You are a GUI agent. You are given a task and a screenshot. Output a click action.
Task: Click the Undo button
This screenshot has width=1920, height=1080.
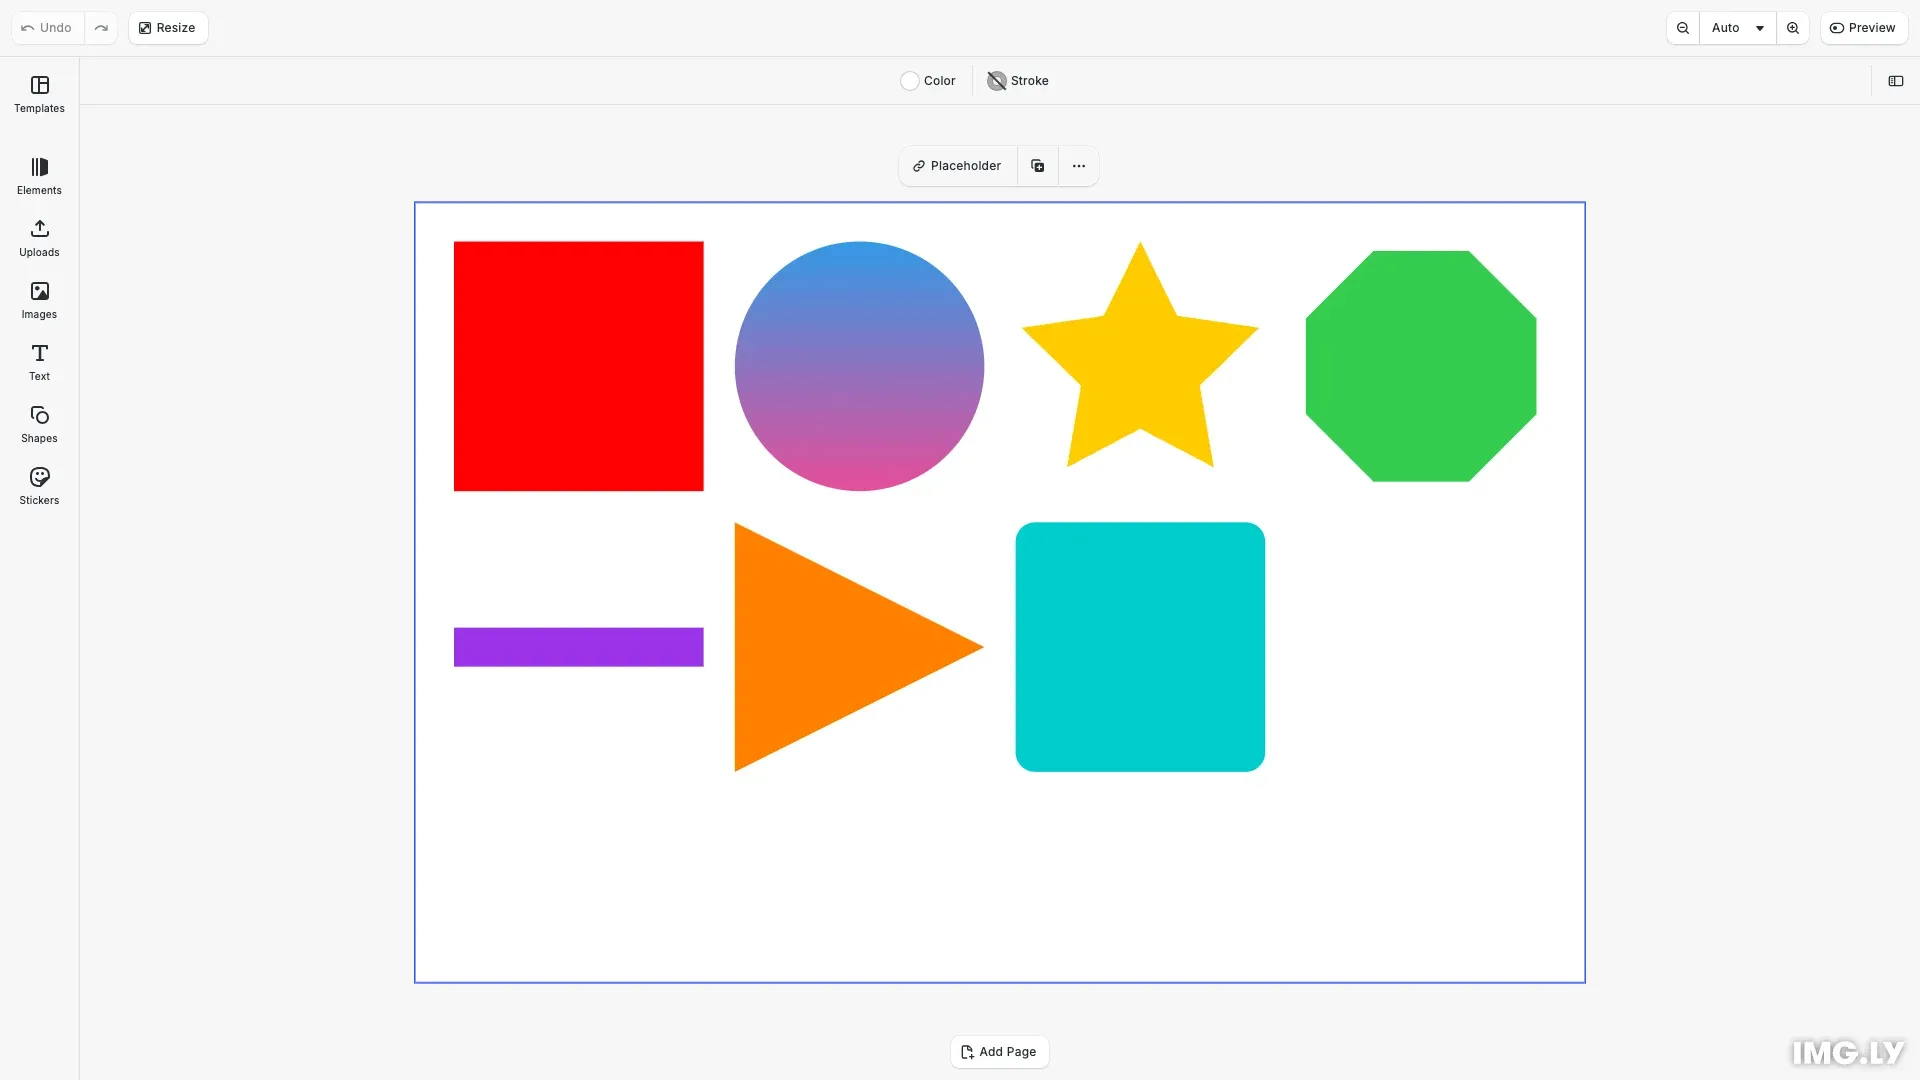pos(44,27)
